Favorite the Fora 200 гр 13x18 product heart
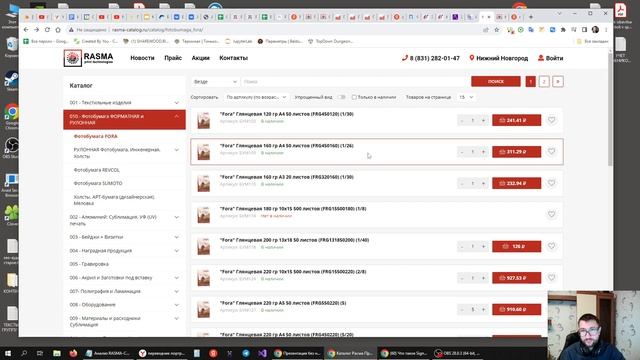This screenshot has height=360, width=640. click(x=551, y=246)
